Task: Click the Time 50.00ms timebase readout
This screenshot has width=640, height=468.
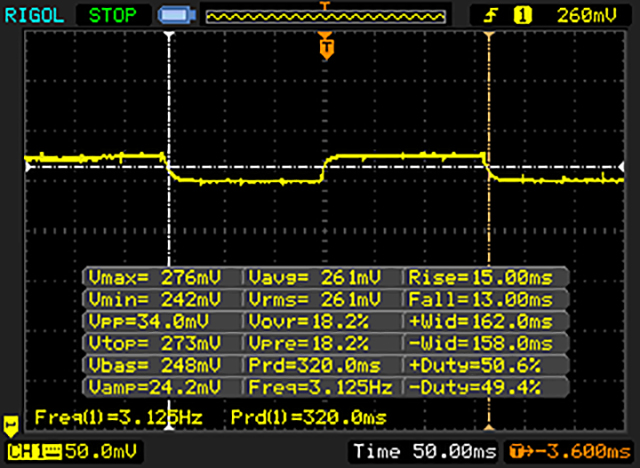Action: (425, 452)
